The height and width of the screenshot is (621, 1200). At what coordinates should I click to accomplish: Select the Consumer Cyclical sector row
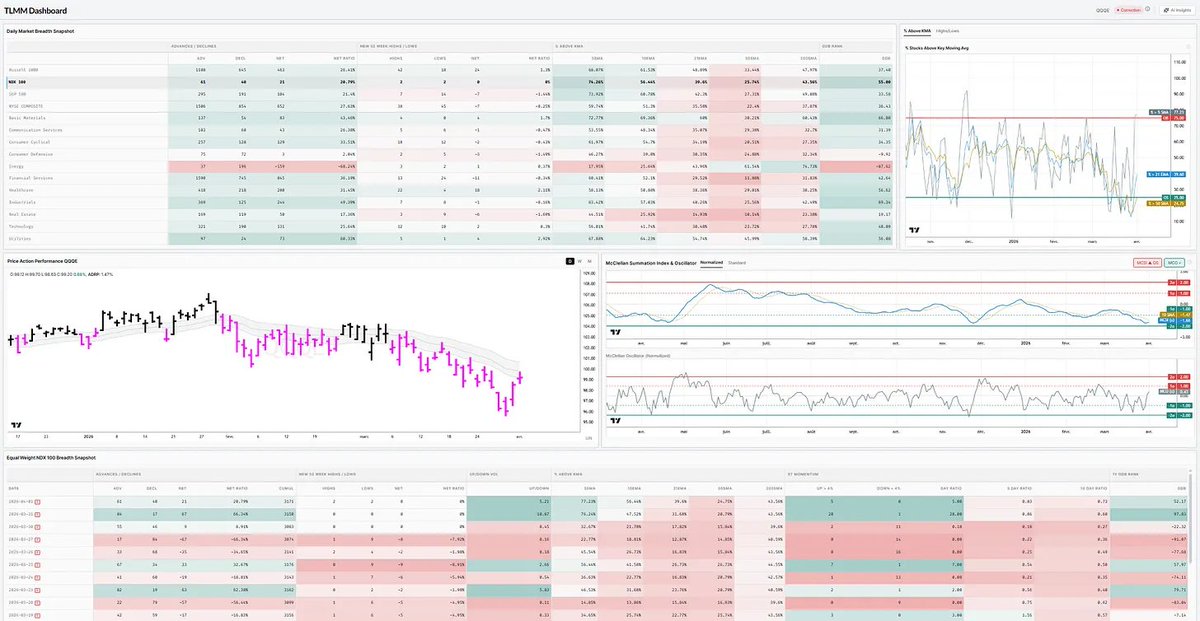point(450,142)
